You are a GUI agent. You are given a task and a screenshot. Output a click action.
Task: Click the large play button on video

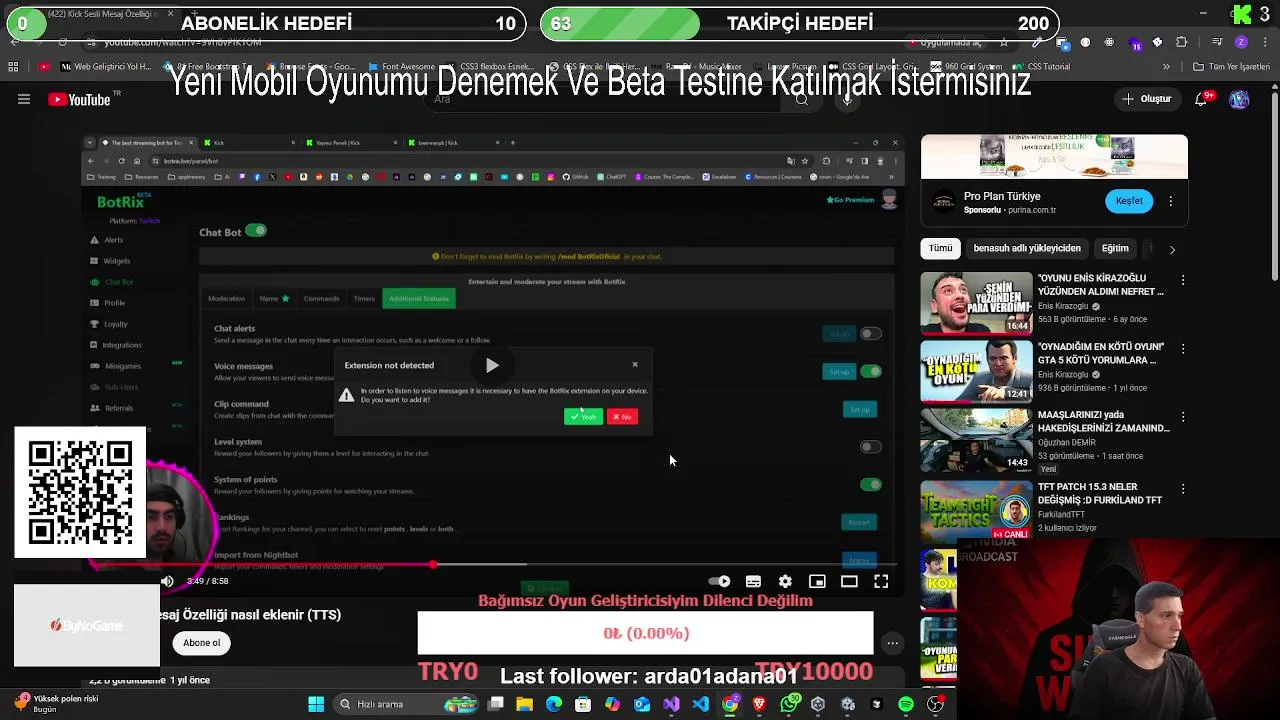coord(492,365)
